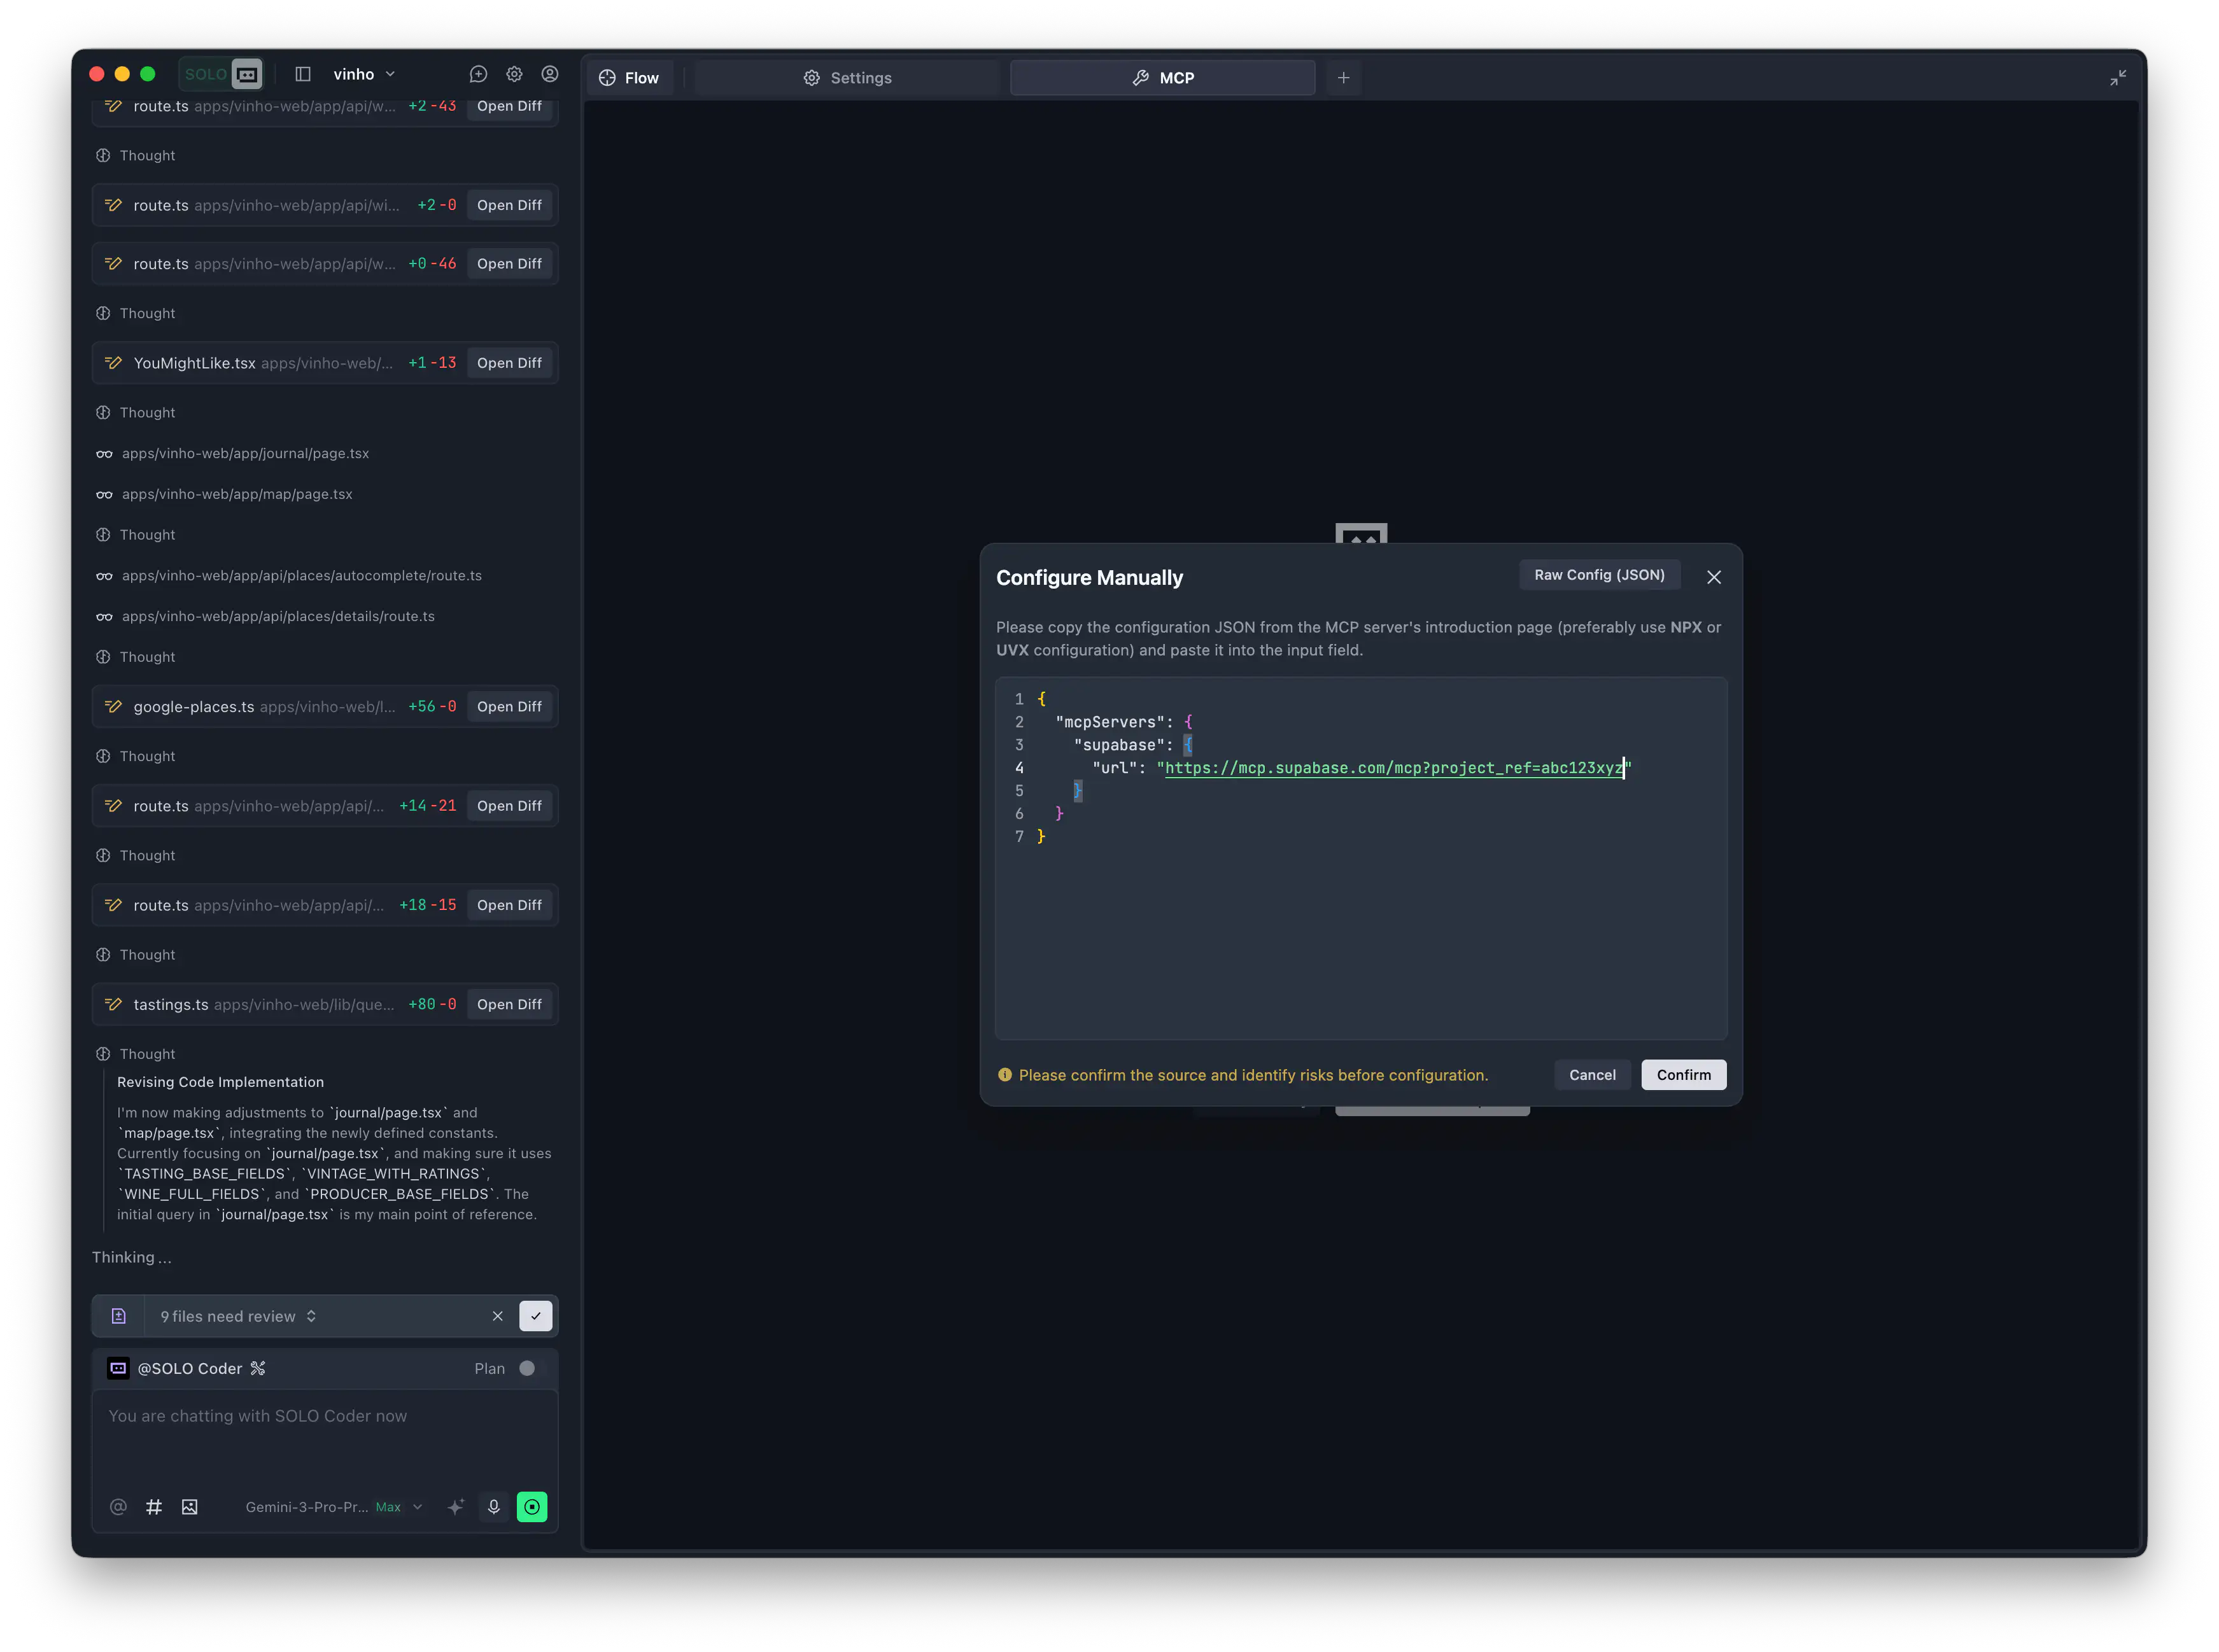Open the user account icon
Image resolution: width=2219 pixels, height=1652 pixels.
pos(550,74)
